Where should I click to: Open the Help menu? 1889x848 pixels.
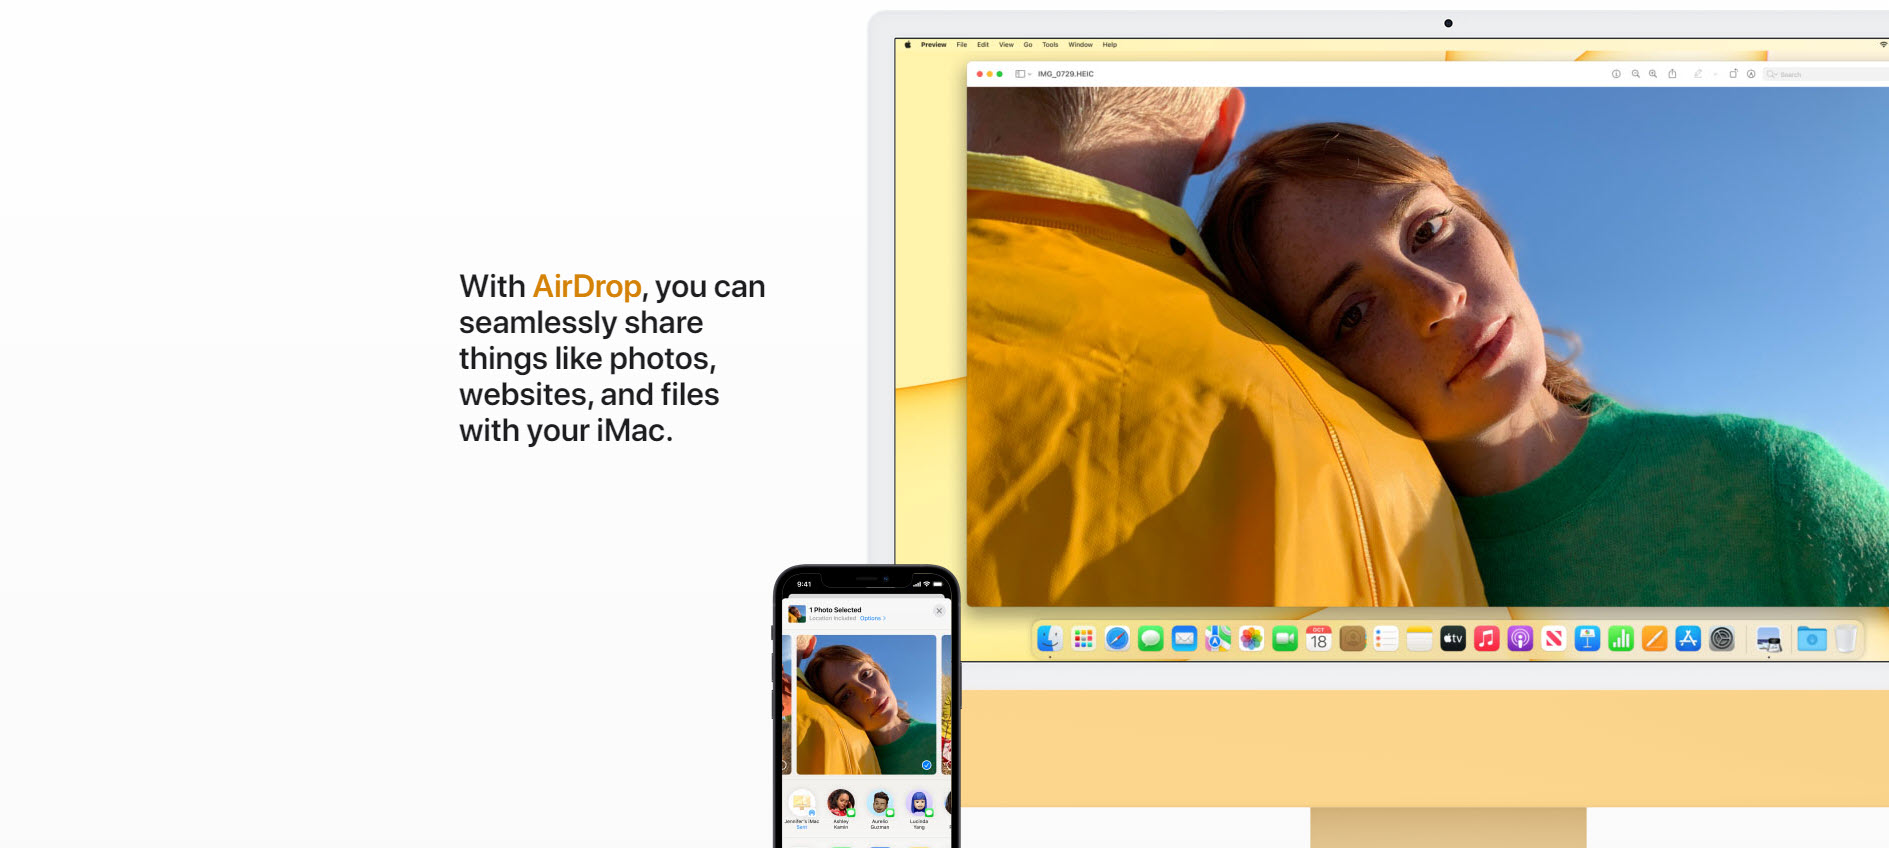click(1110, 45)
